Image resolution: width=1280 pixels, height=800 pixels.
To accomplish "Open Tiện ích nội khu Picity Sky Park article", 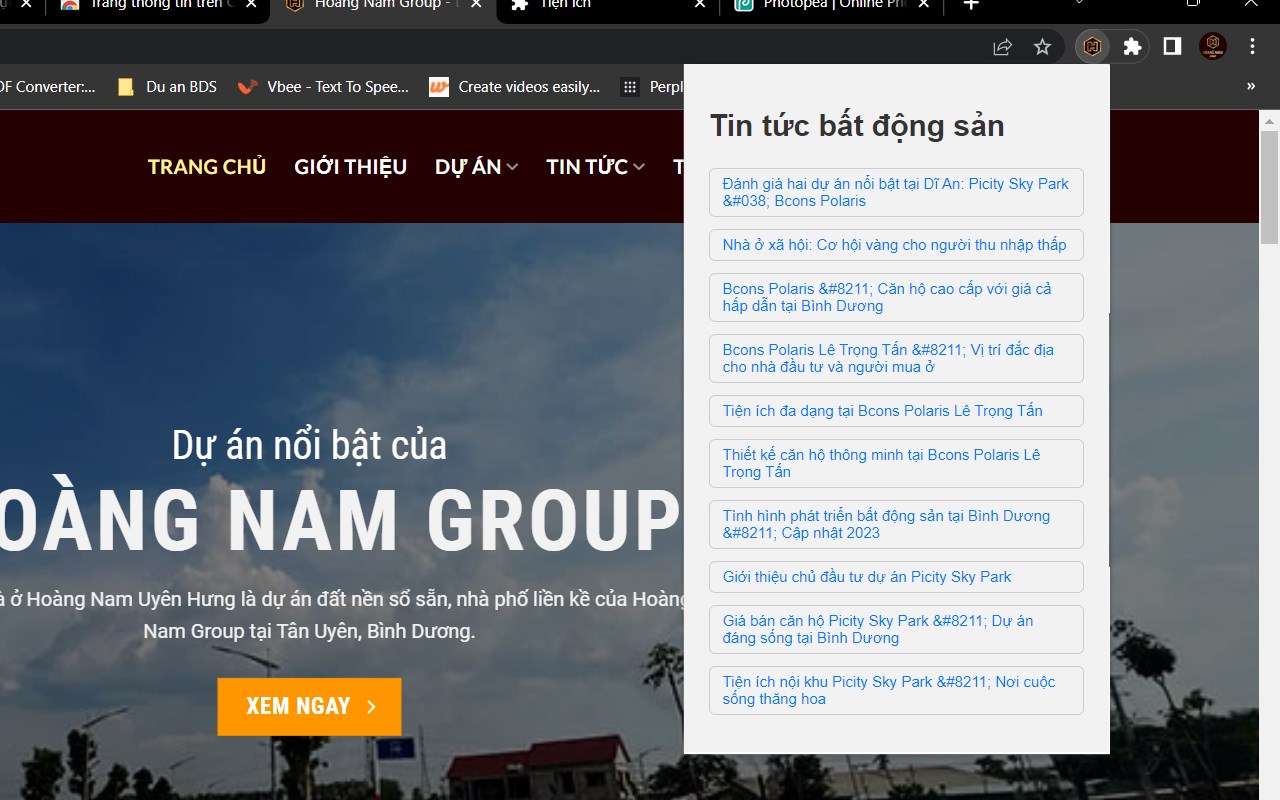I will pyautogui.click(x=896, y=690).
